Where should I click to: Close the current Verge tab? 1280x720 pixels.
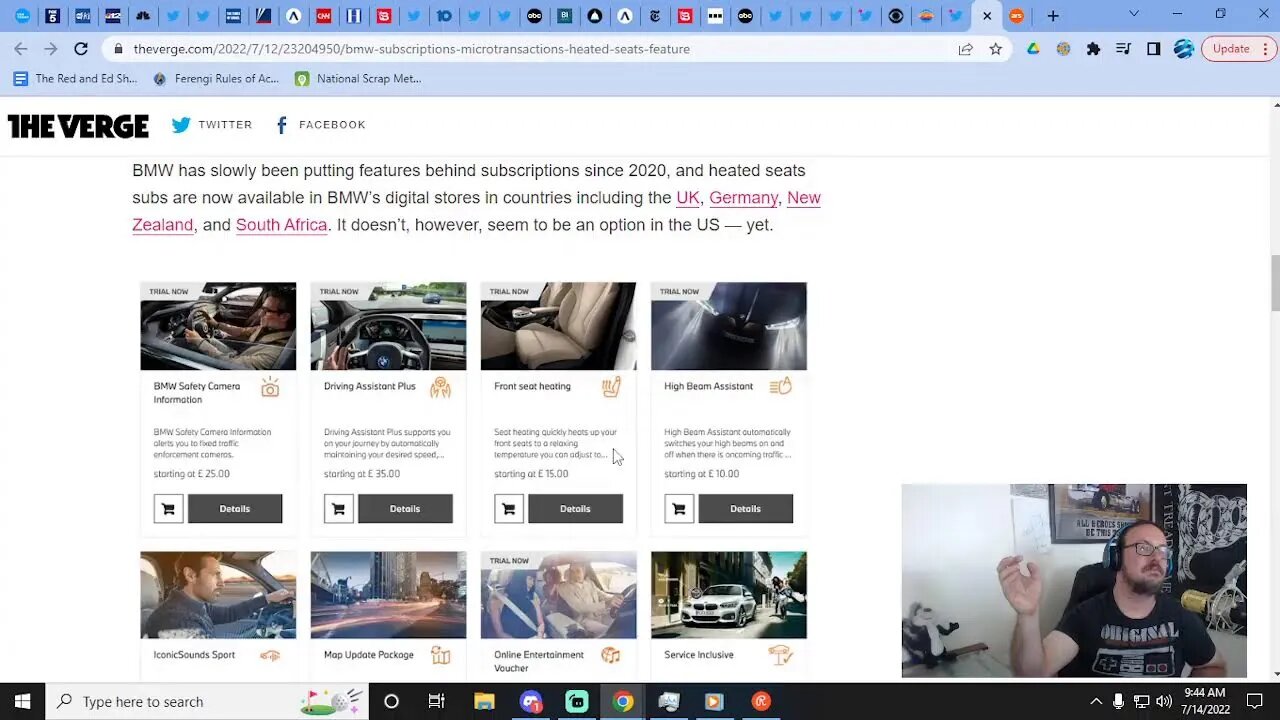[x=987, y=16]
